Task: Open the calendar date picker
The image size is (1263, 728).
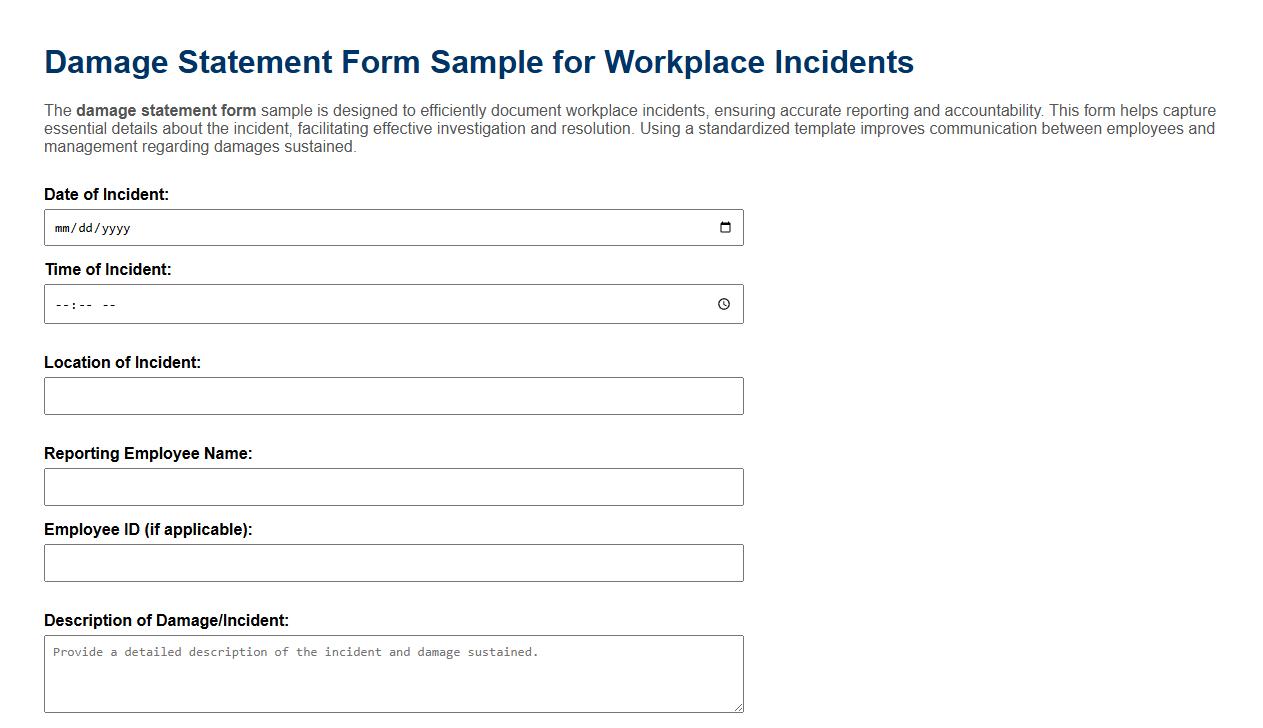Action: click(724, 227)
